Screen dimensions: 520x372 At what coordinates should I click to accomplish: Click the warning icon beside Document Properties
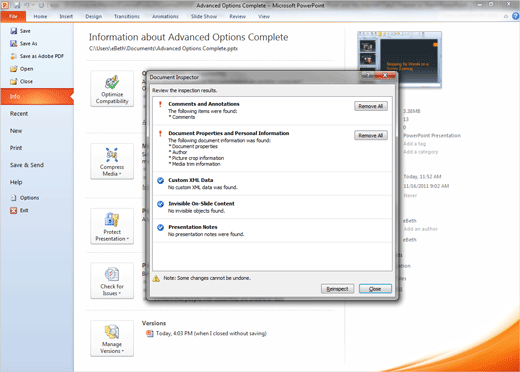click(x=160, y=134)
